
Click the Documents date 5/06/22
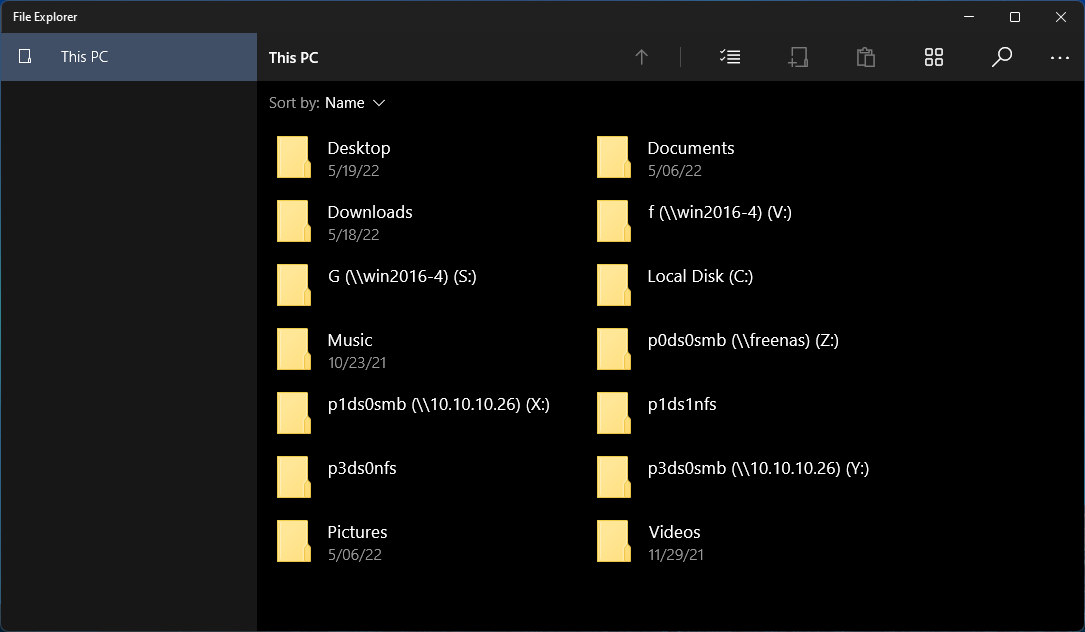675,171
